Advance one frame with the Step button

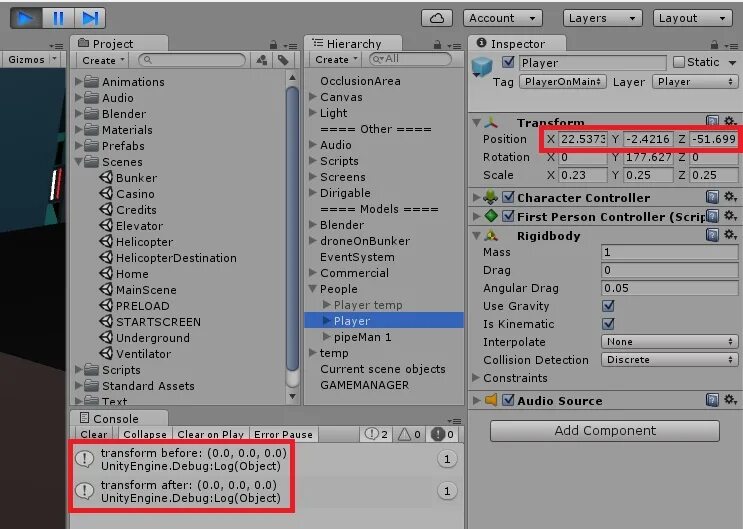[x=90, y=18]
